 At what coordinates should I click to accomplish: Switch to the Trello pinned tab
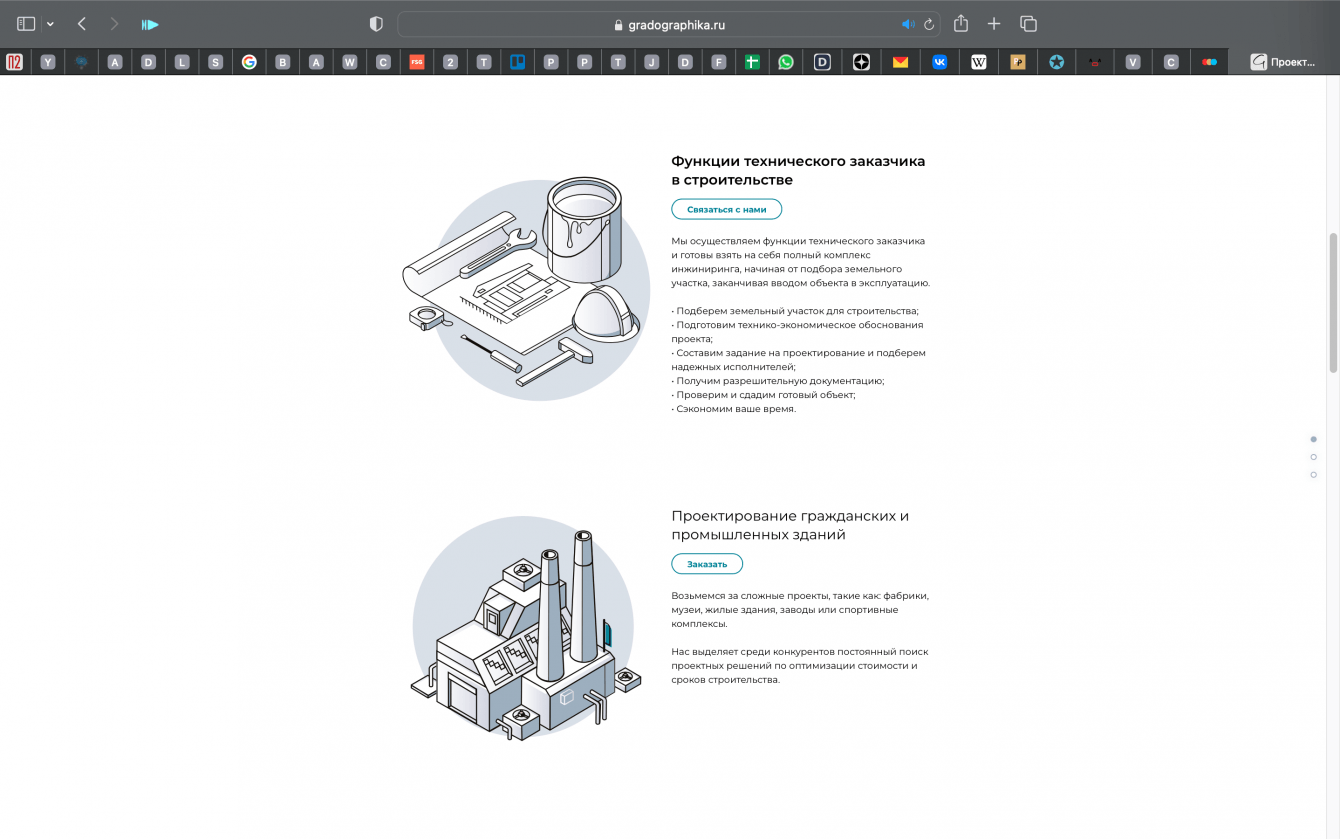[x=517, y=62]
